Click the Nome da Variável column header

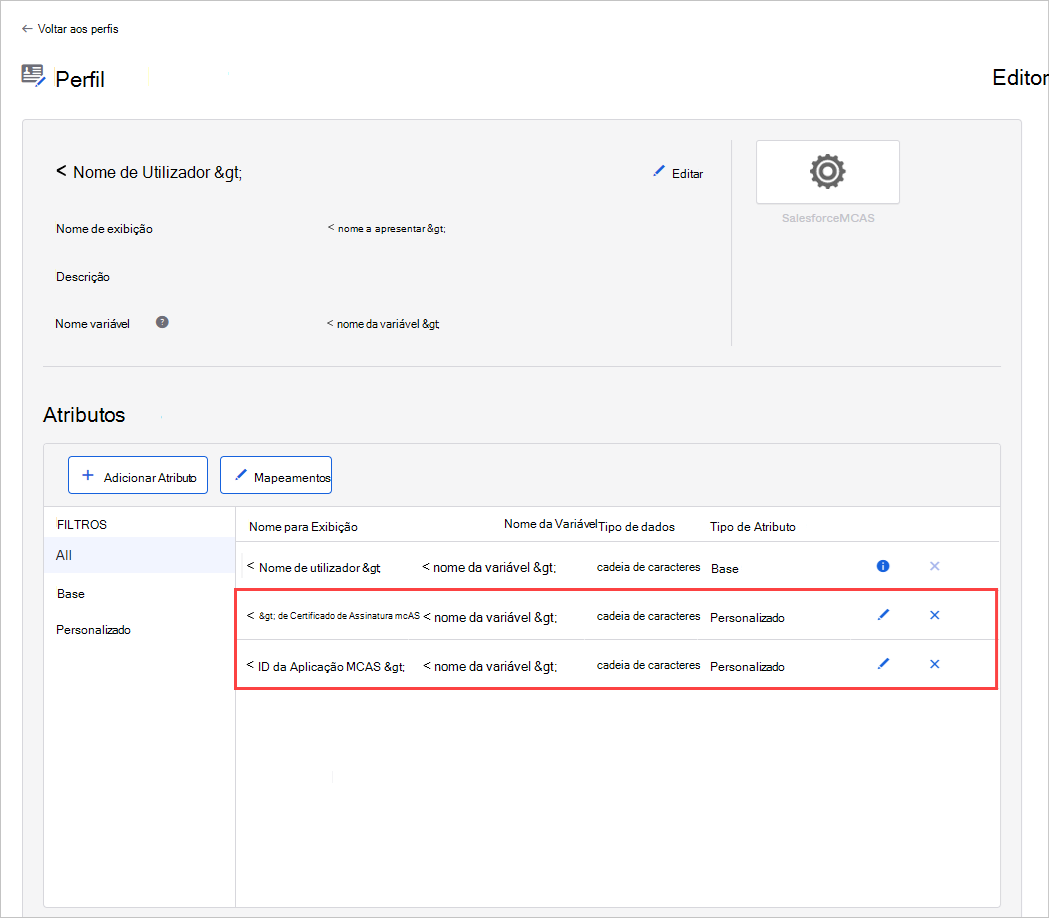(550, 524)
